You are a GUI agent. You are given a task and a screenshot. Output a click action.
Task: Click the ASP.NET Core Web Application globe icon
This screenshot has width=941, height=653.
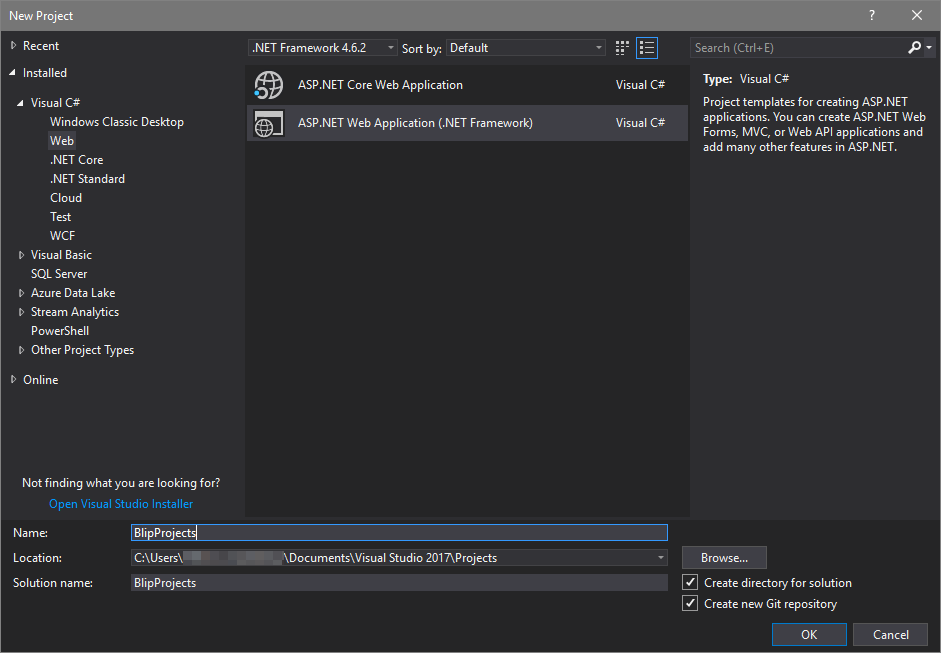[x=269, y=85]
